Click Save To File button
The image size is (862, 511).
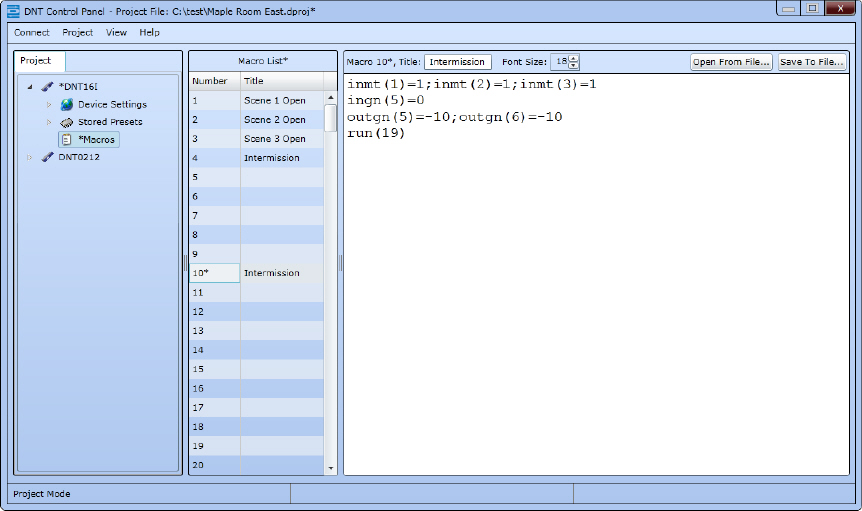coord(812,62)
